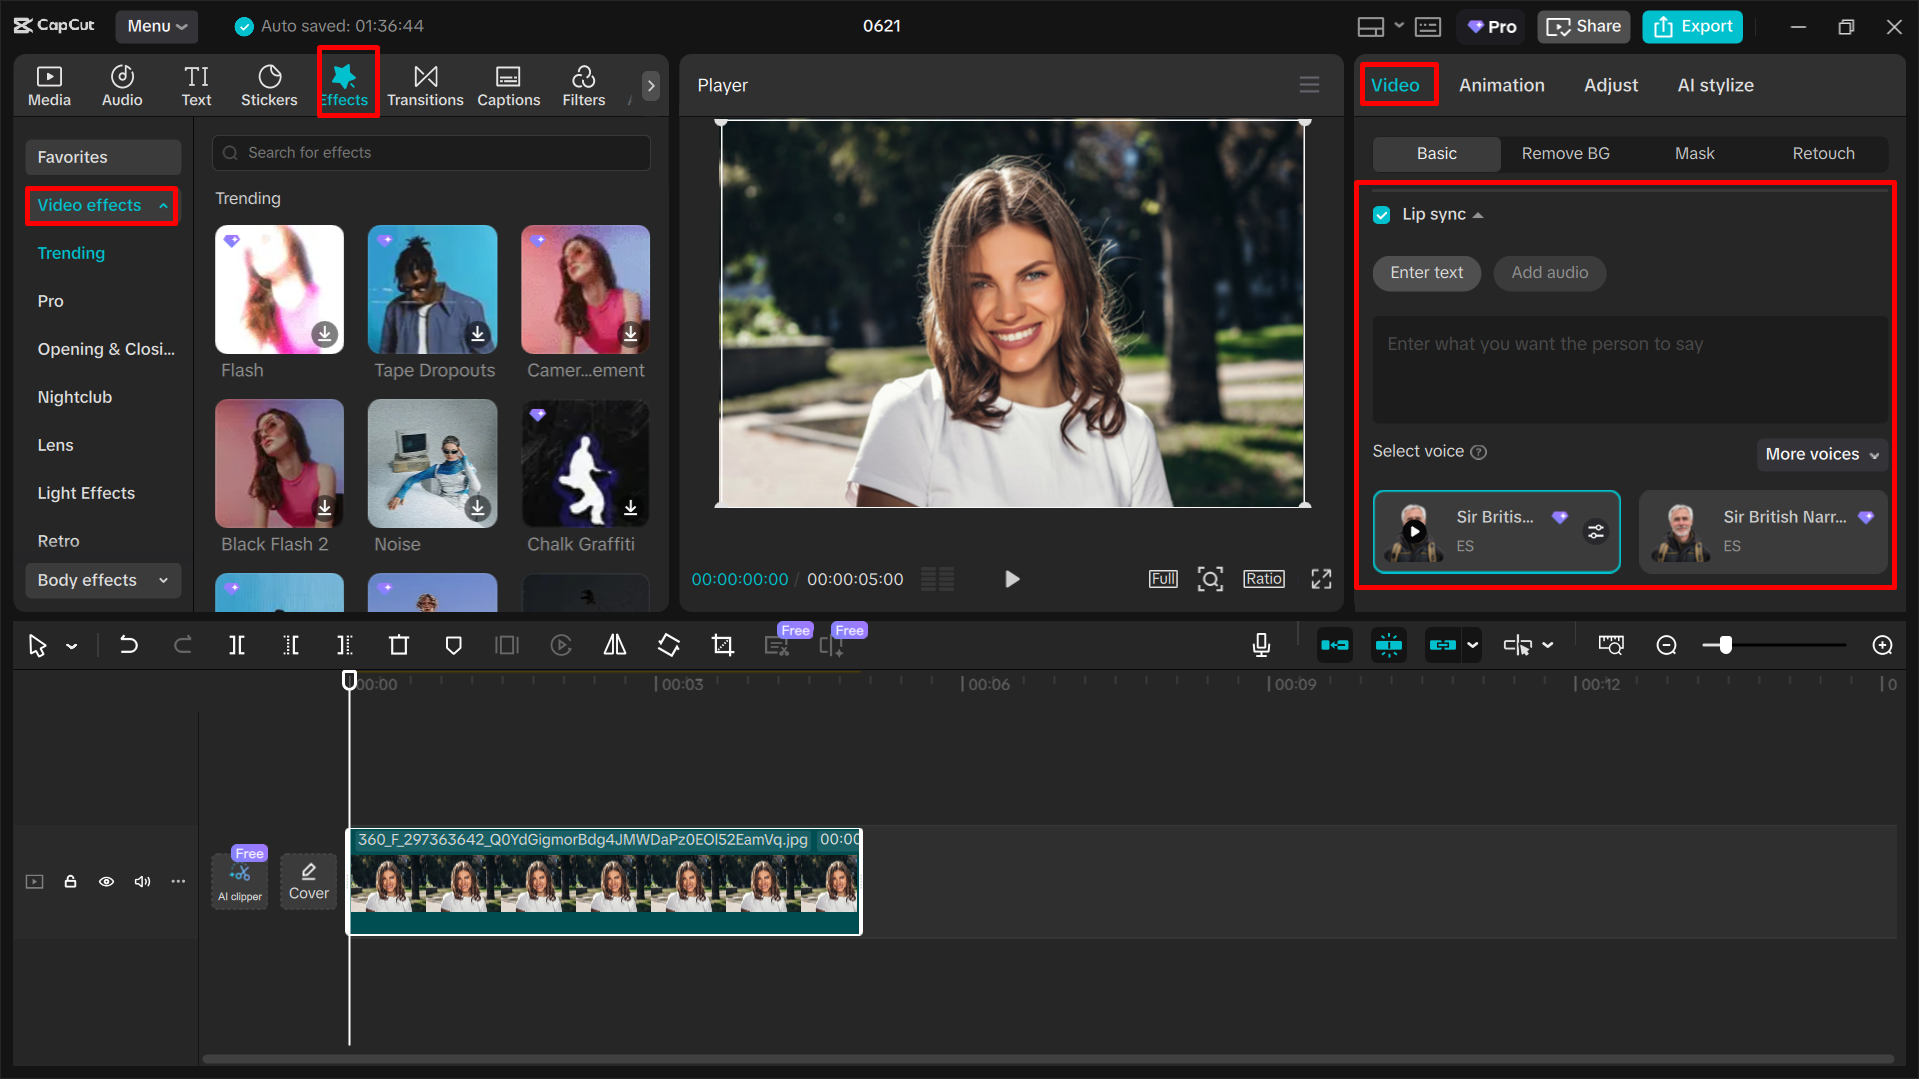1919x1079 pixels.
Task: Take a snapshot of the Player frame
Action: [x=1210, y=578]
